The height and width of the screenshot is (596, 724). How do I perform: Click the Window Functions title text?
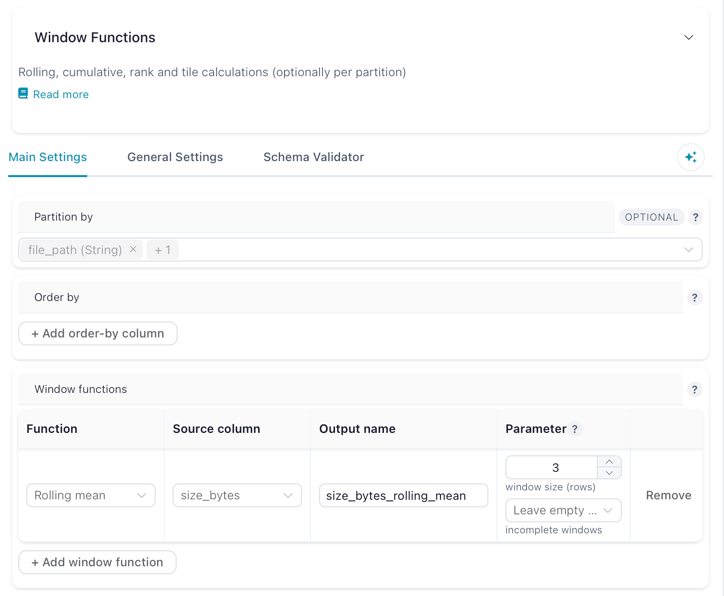coord(95,37)
